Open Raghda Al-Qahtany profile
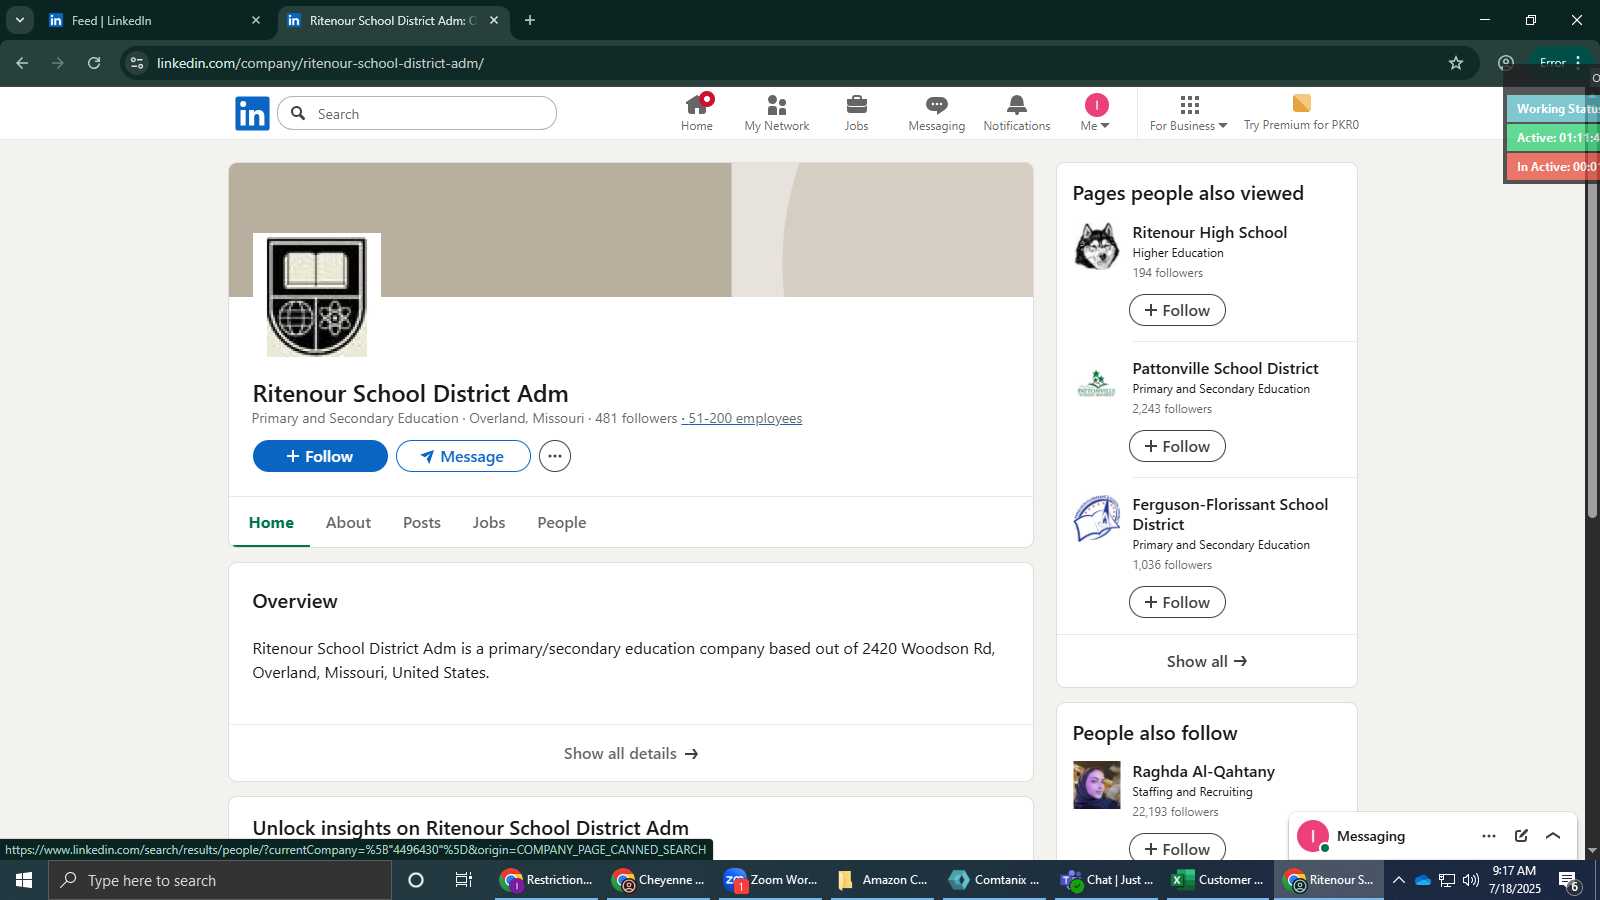1600x900 pixels. click(1203, 771)
